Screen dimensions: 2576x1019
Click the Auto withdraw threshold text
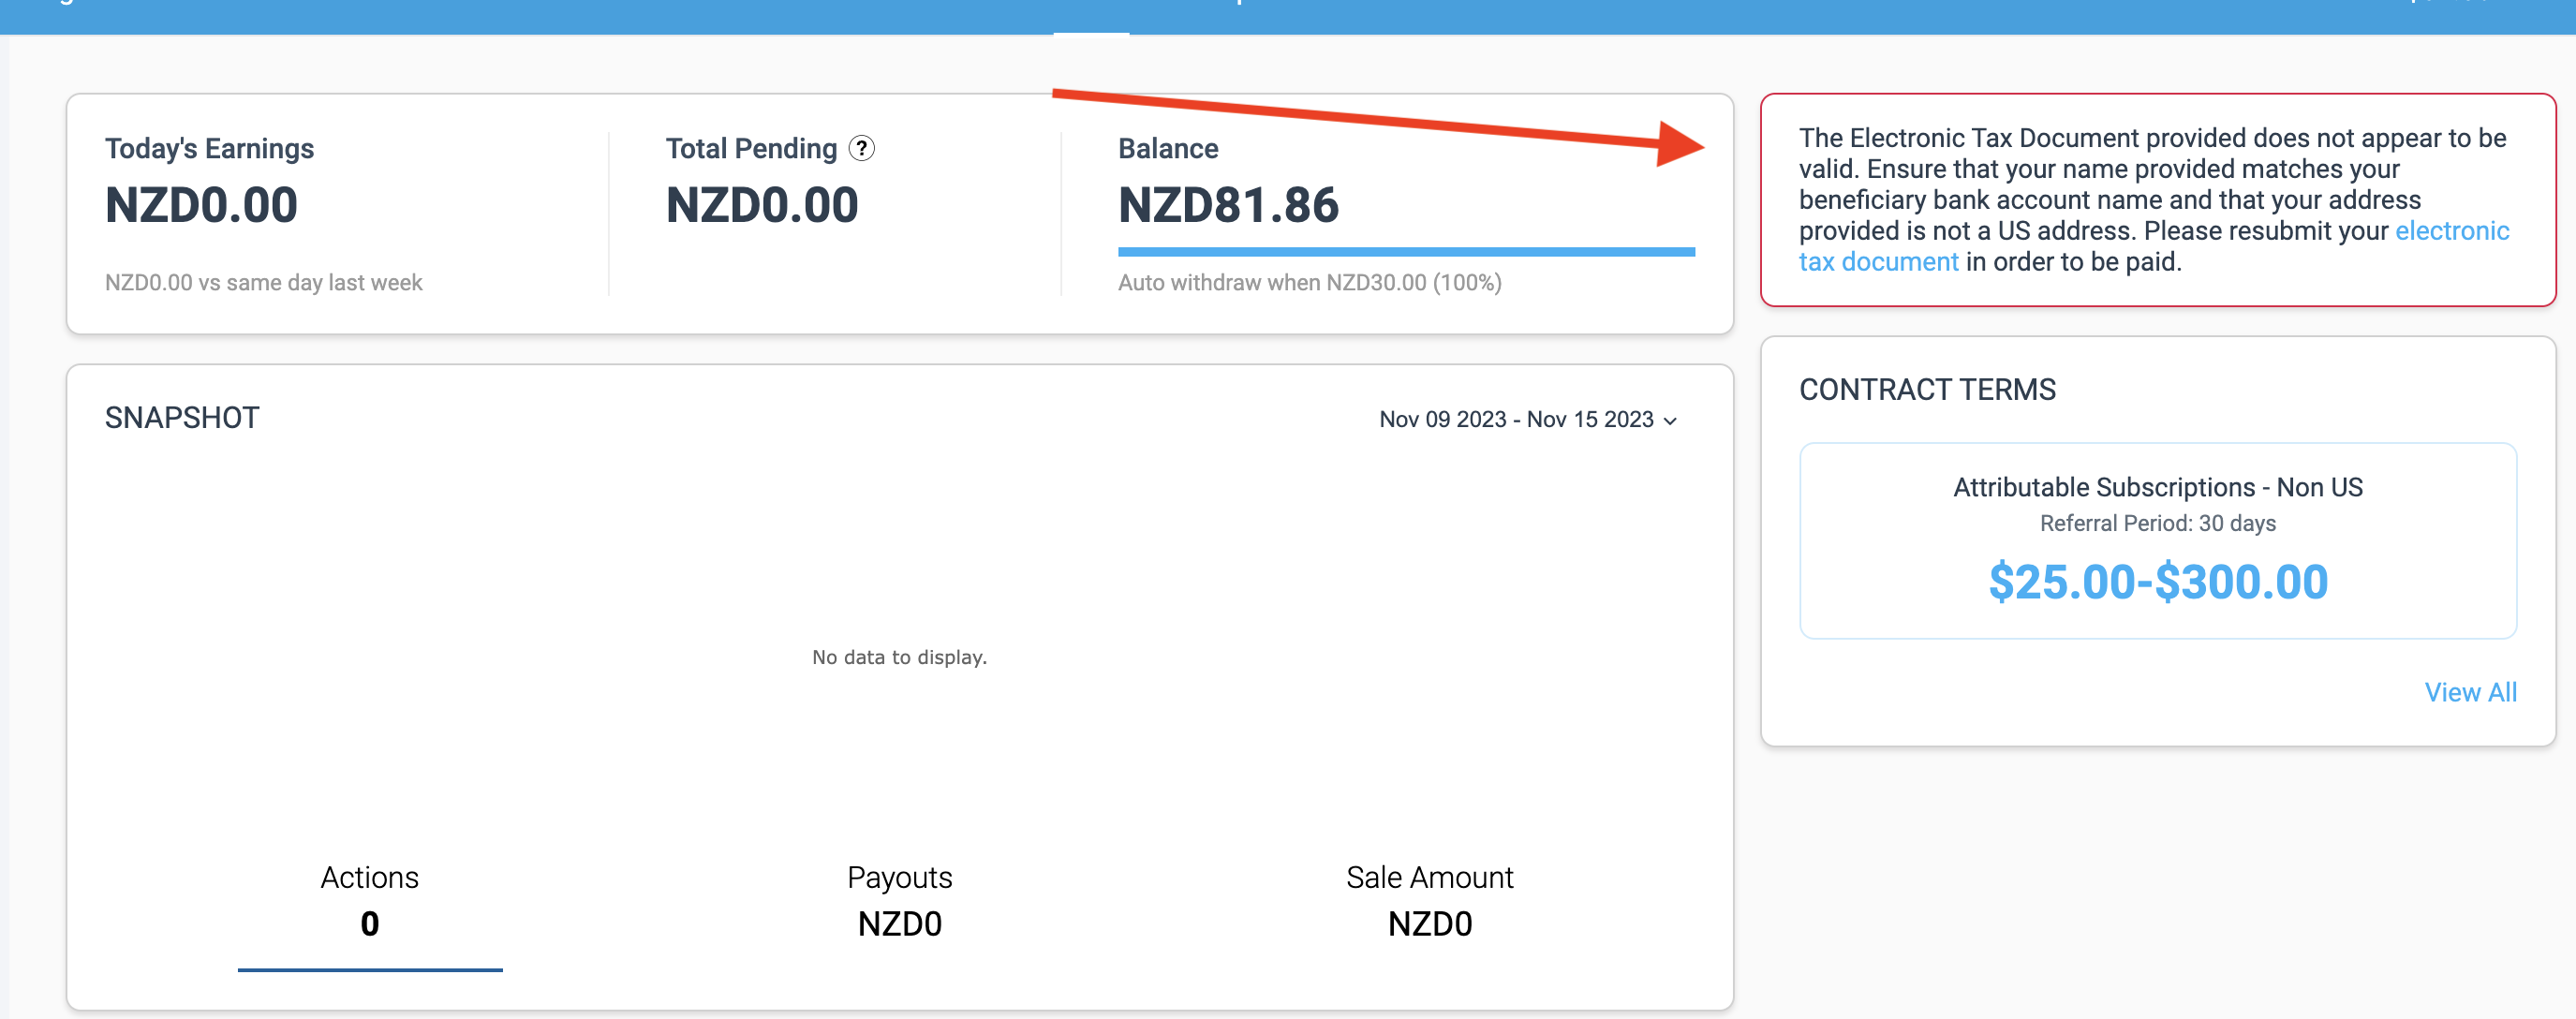pyautogui.click(x=1309, y=283)
